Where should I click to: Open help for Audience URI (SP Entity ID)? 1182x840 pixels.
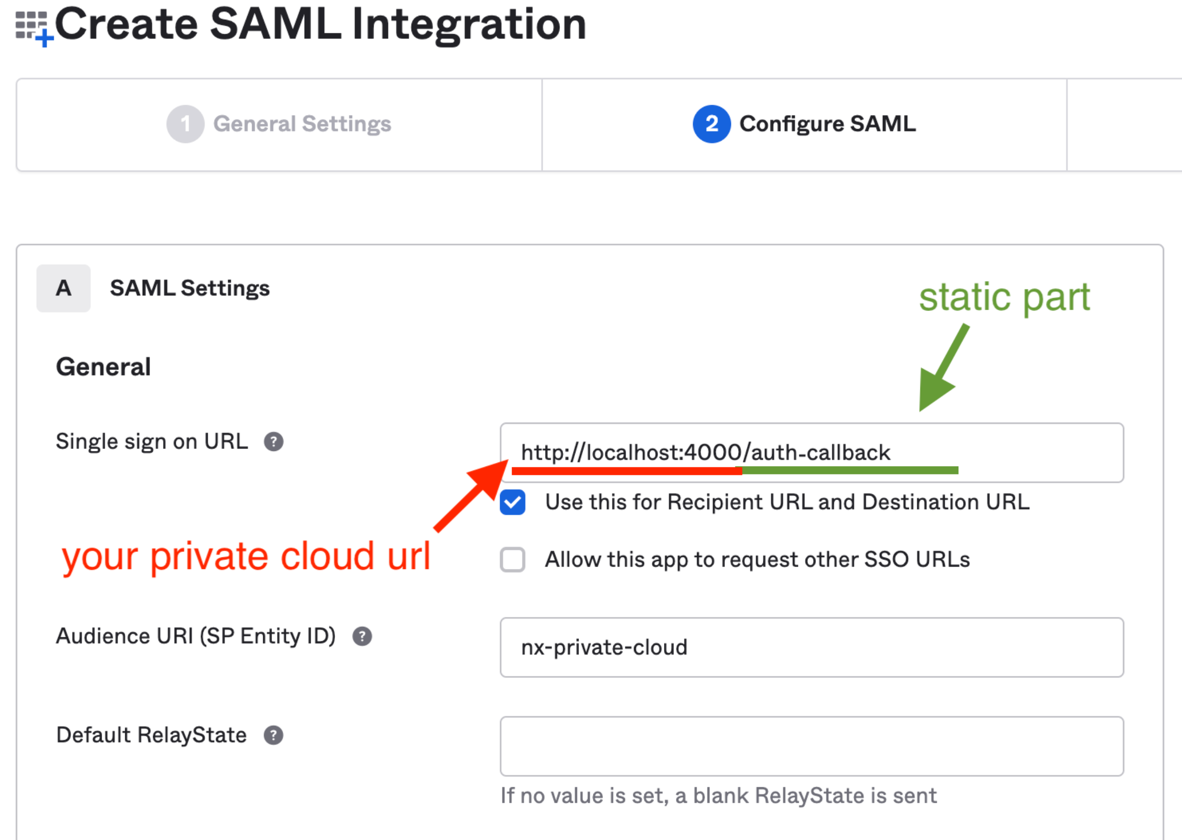(x=361, y=635)
